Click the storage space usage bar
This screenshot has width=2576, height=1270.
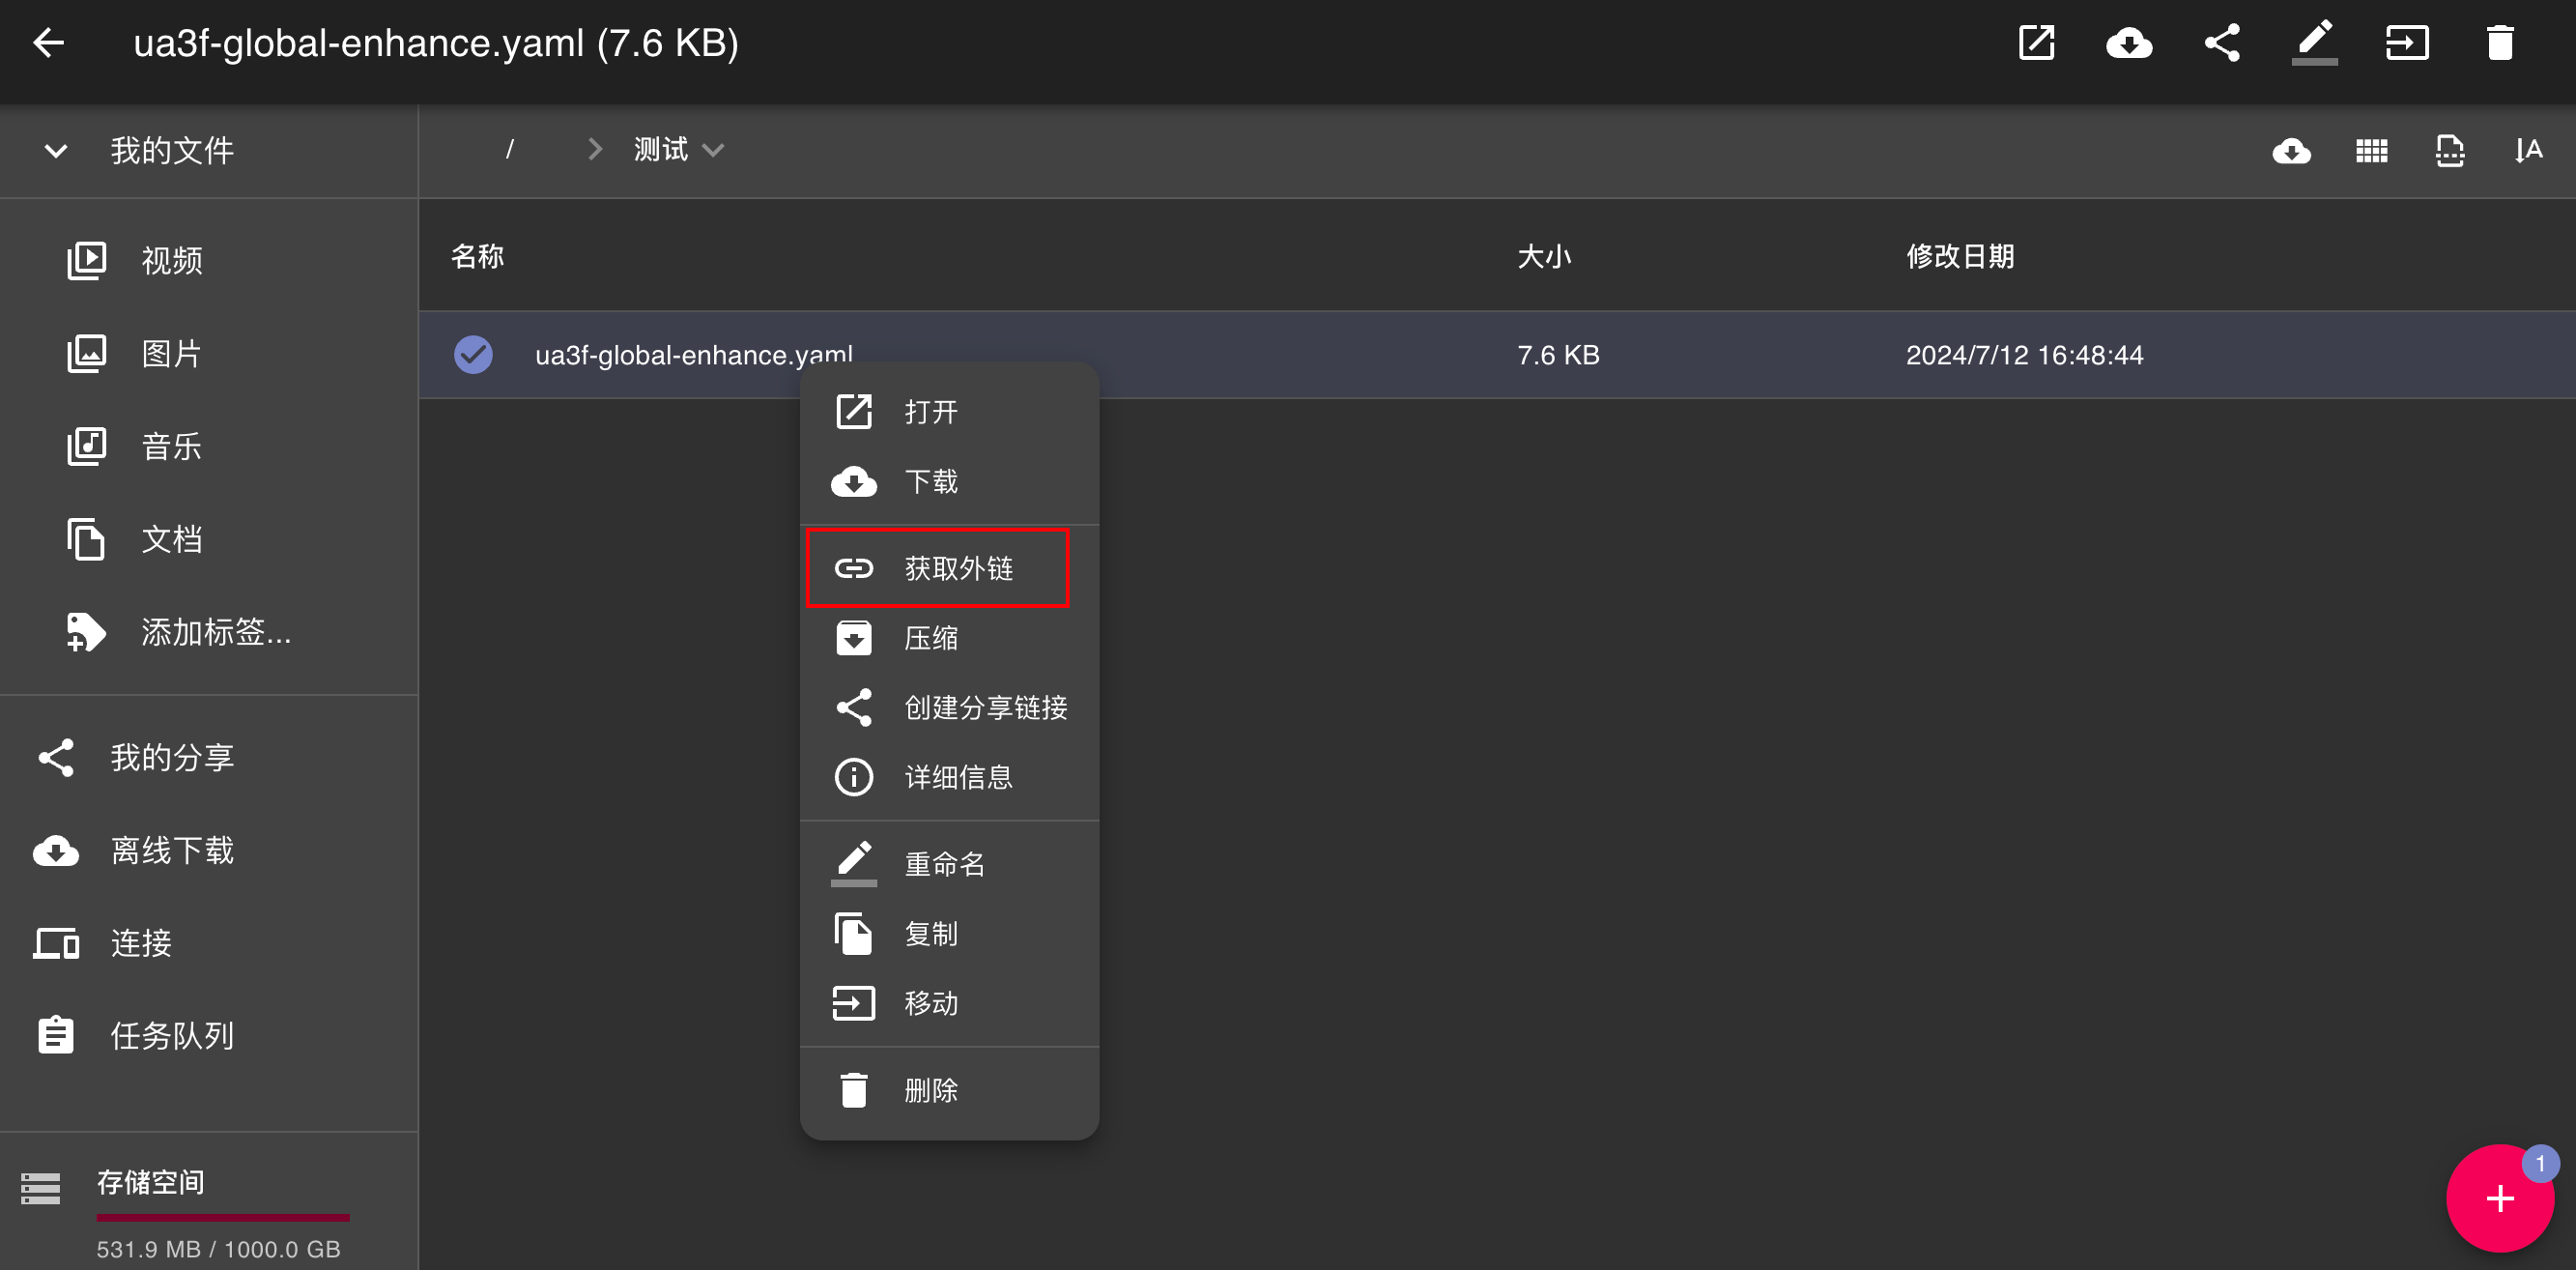[x=222, y=1217]
